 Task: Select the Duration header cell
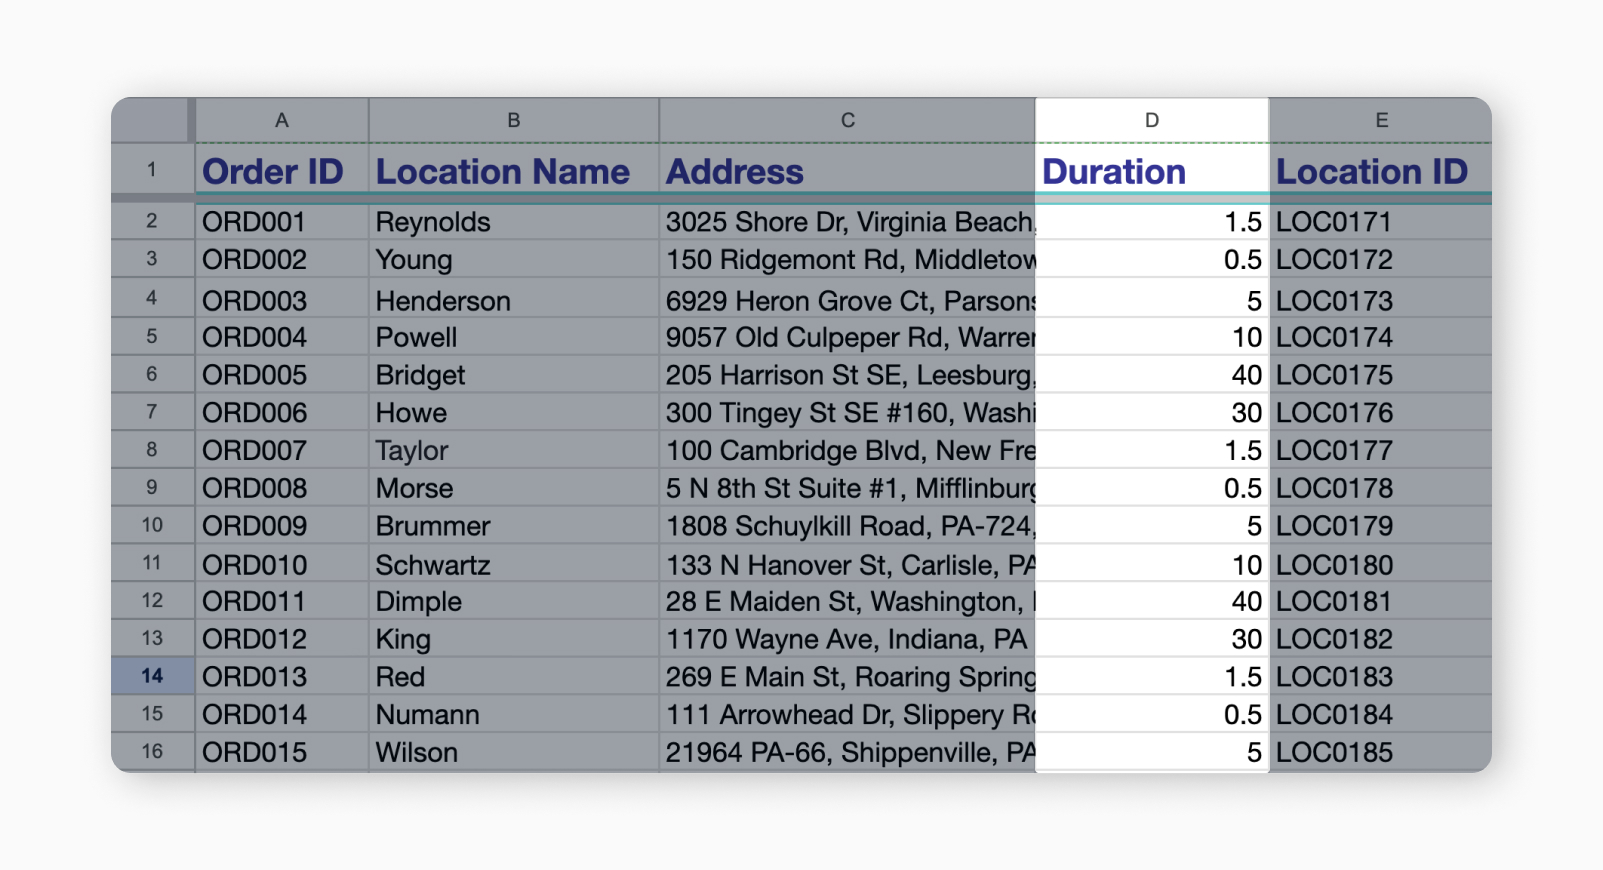click(1151, 172)
